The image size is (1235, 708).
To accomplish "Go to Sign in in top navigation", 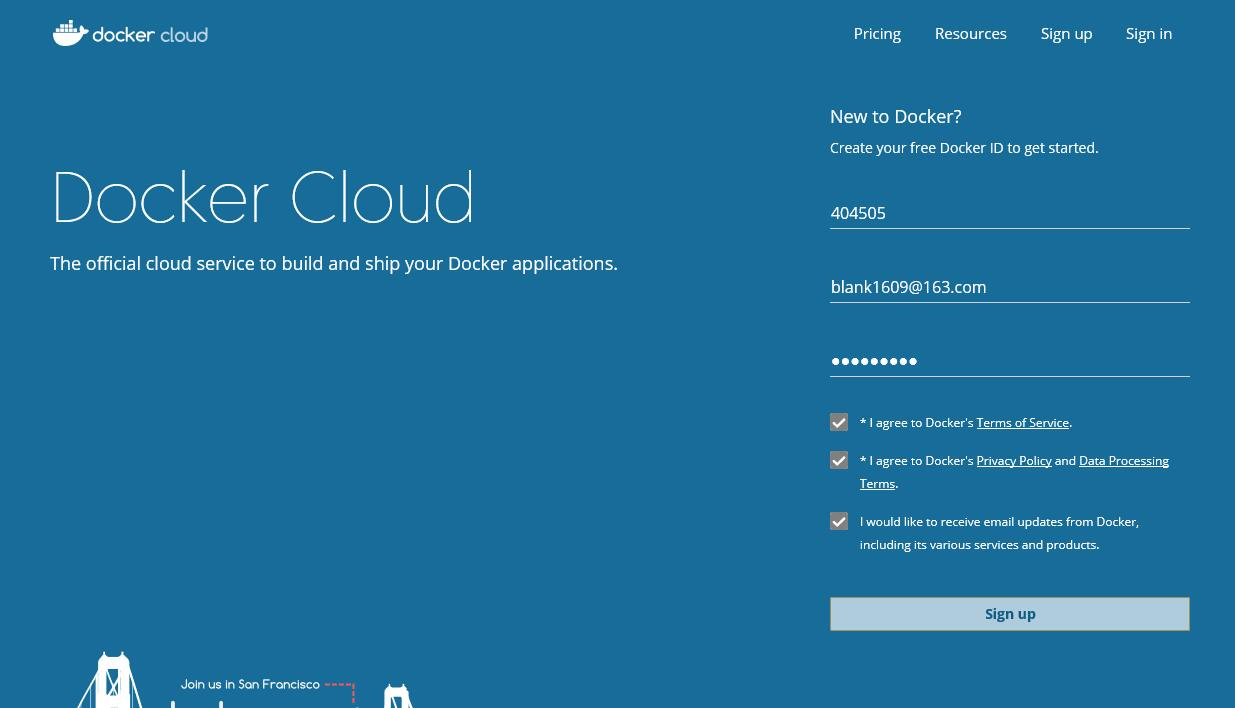I will pyautogui.click(x=1148, y=33).
